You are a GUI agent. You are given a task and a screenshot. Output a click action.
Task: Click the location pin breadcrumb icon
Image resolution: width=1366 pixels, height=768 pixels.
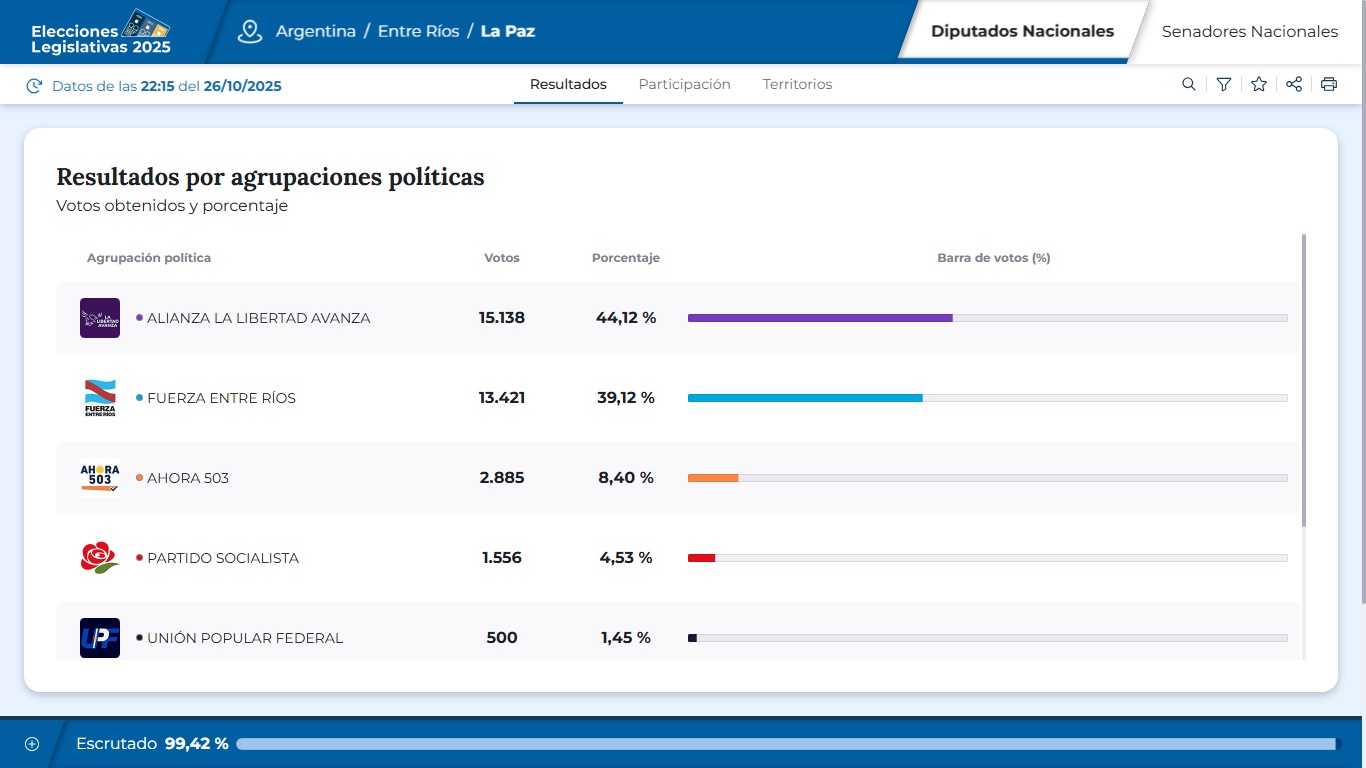[x=249, y=31]
